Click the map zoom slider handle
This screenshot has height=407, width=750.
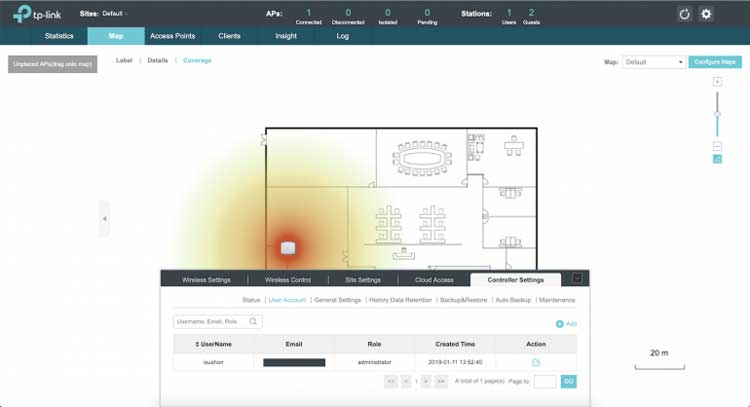(x=717, y=115)
